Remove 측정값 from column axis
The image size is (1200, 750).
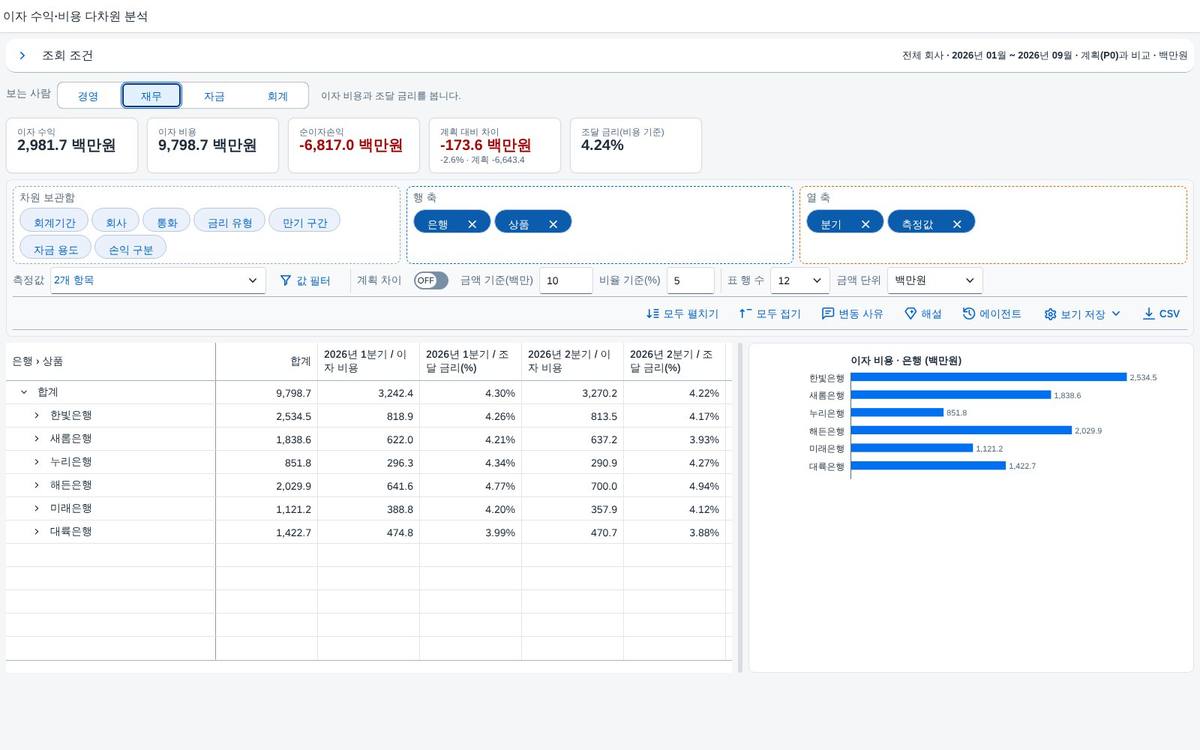click(x=957, y=224)
